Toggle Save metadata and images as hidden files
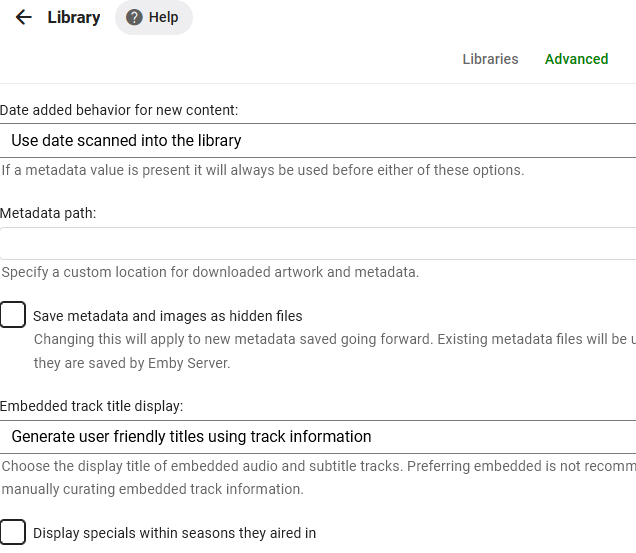 coord(13,315)
